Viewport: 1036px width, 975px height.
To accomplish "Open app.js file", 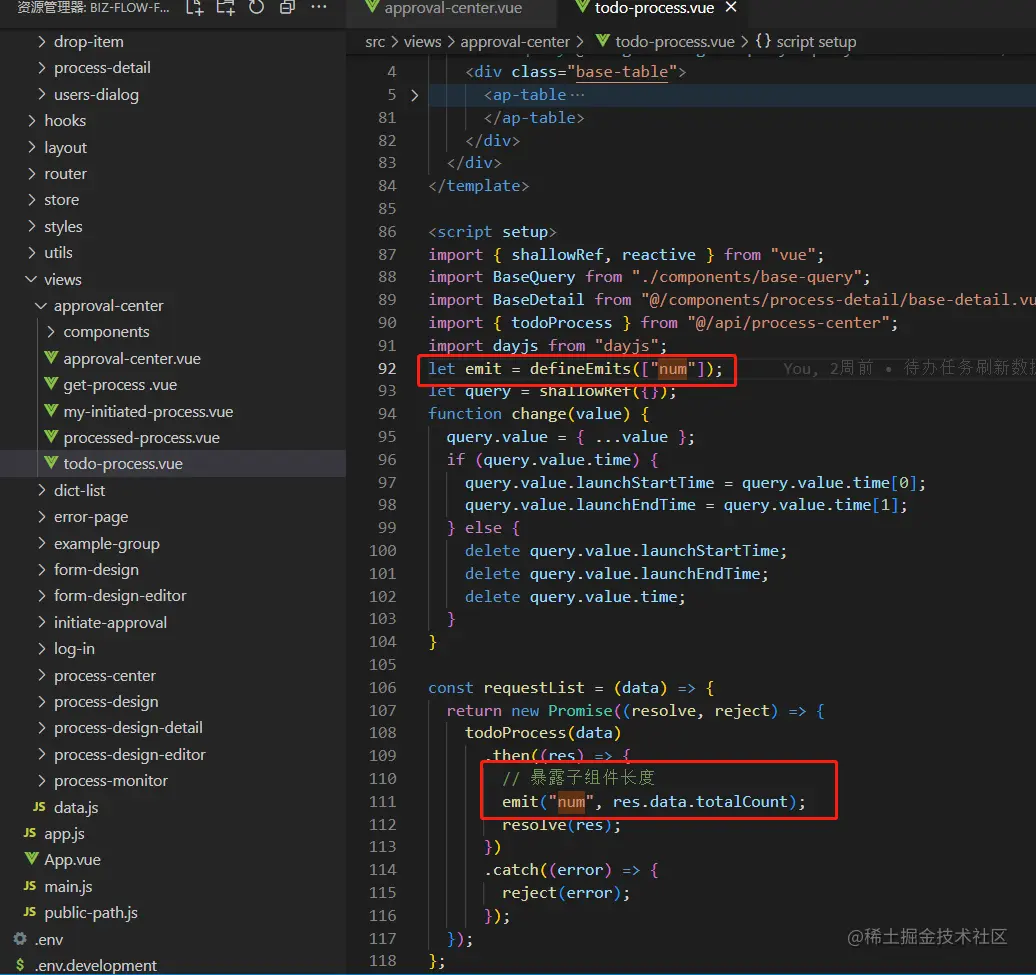I will pos(63,834).
